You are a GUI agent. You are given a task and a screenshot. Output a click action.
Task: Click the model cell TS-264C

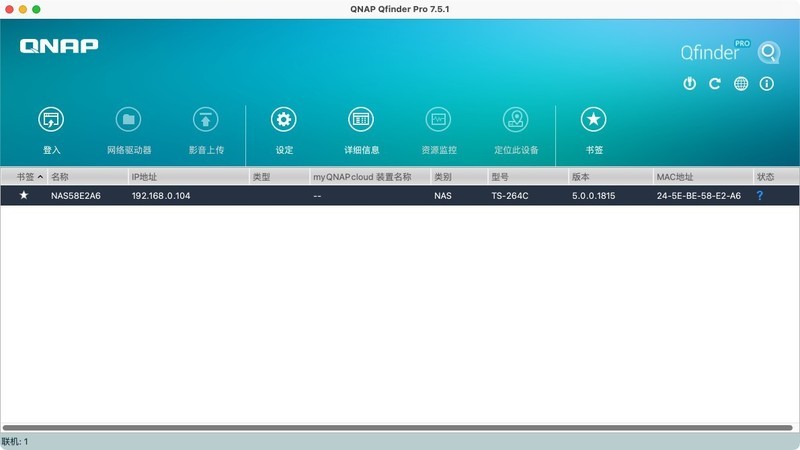click(510, 195)
